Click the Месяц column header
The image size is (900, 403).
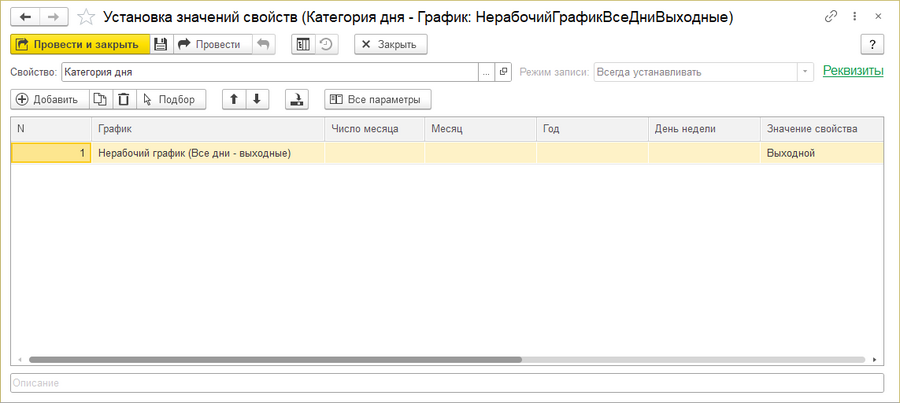tap(480, 129)
